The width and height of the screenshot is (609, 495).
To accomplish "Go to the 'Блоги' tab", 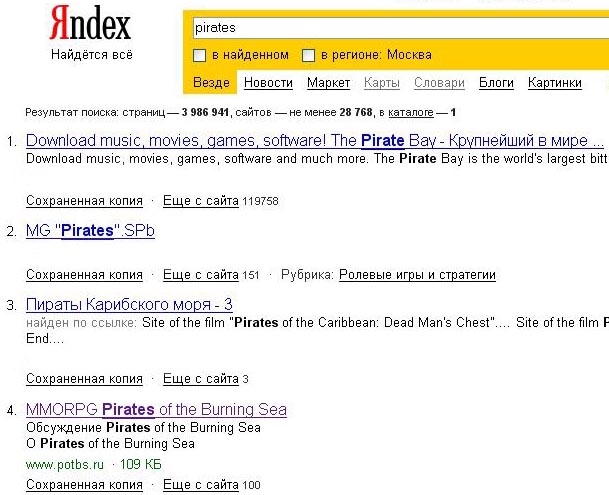I will (496, 83).
